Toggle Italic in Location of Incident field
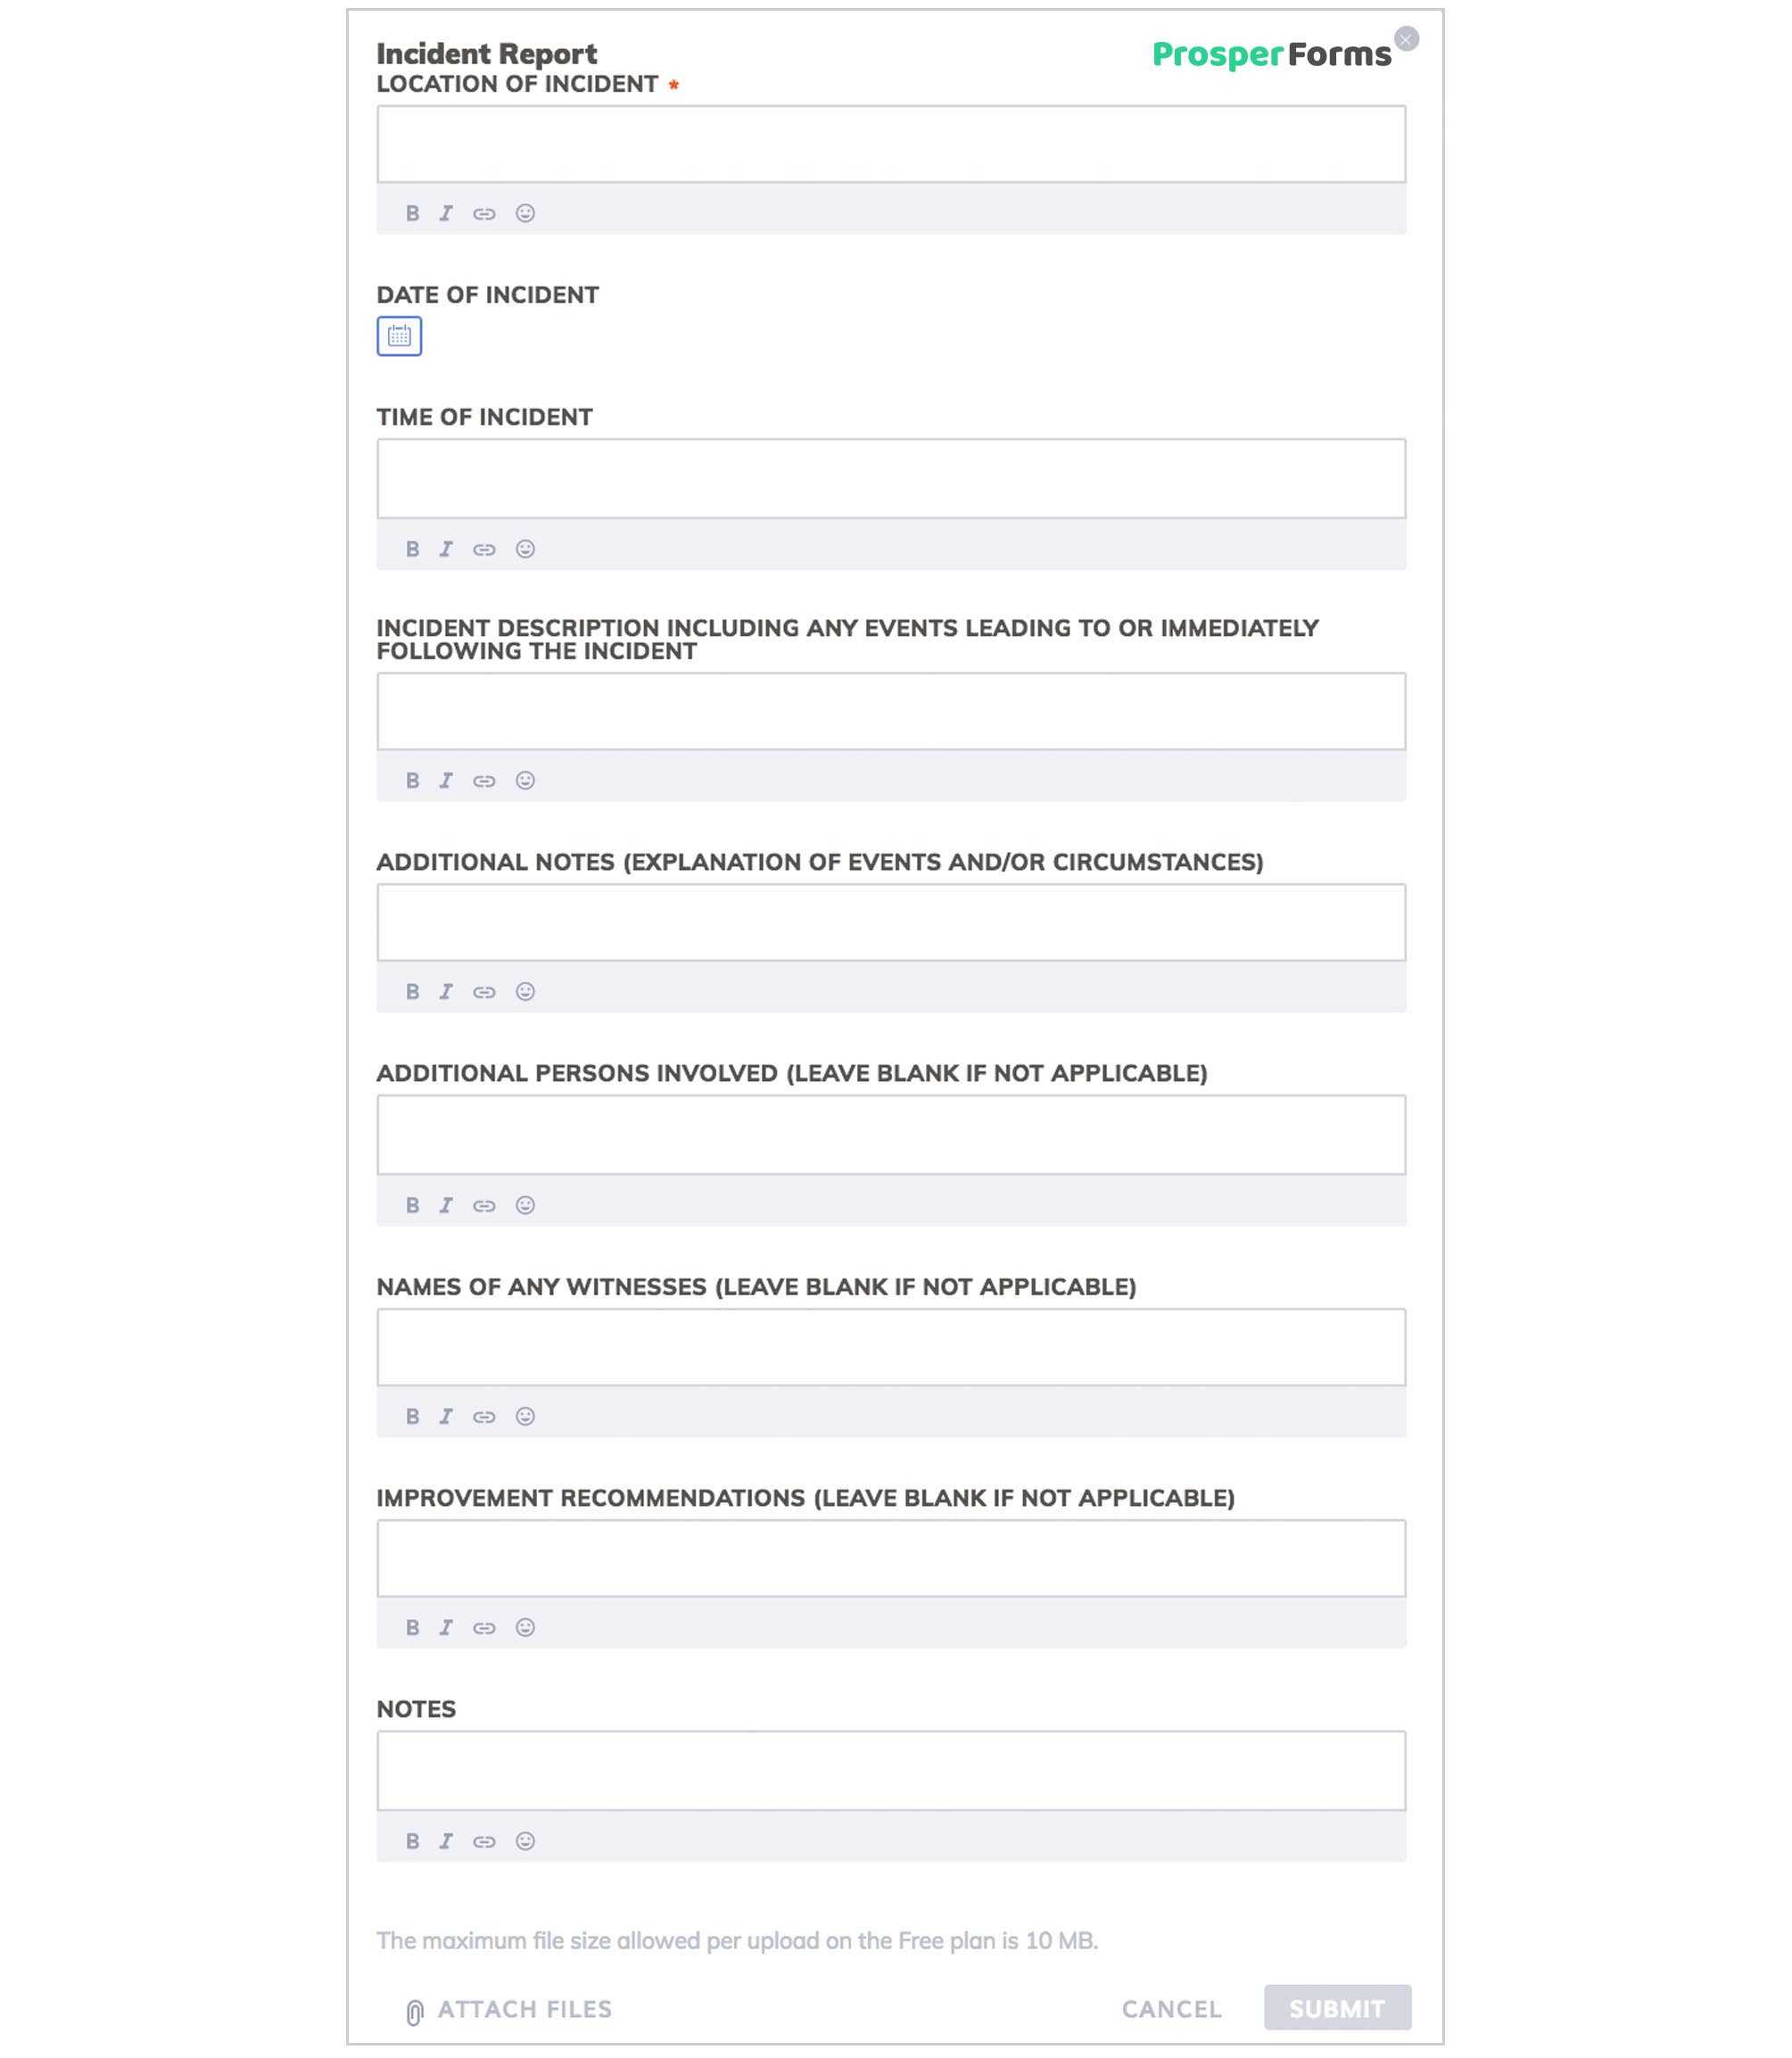Image resolution: width=1792 pixels, height=2058 pixels. coord(446,211)
